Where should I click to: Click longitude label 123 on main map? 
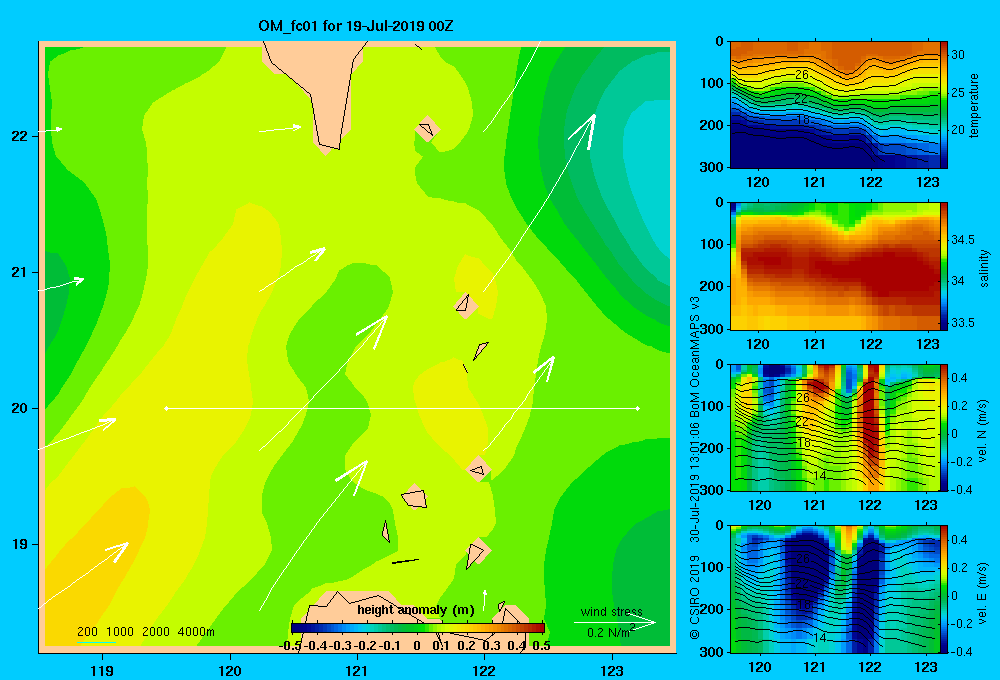(x=612, y=671)
